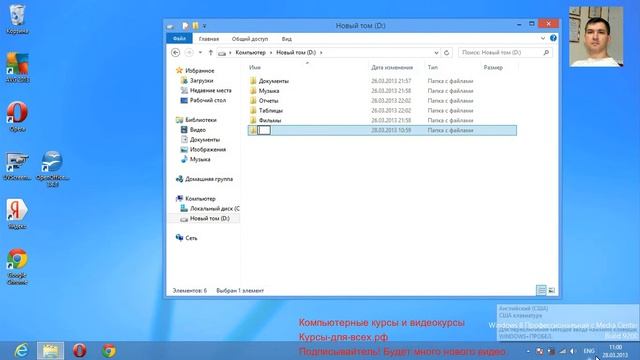Image resolution: width=640 pixels, height=360 pixels.
Task: Launch Opera from the taskbar
Action: (x=80, y=351)
